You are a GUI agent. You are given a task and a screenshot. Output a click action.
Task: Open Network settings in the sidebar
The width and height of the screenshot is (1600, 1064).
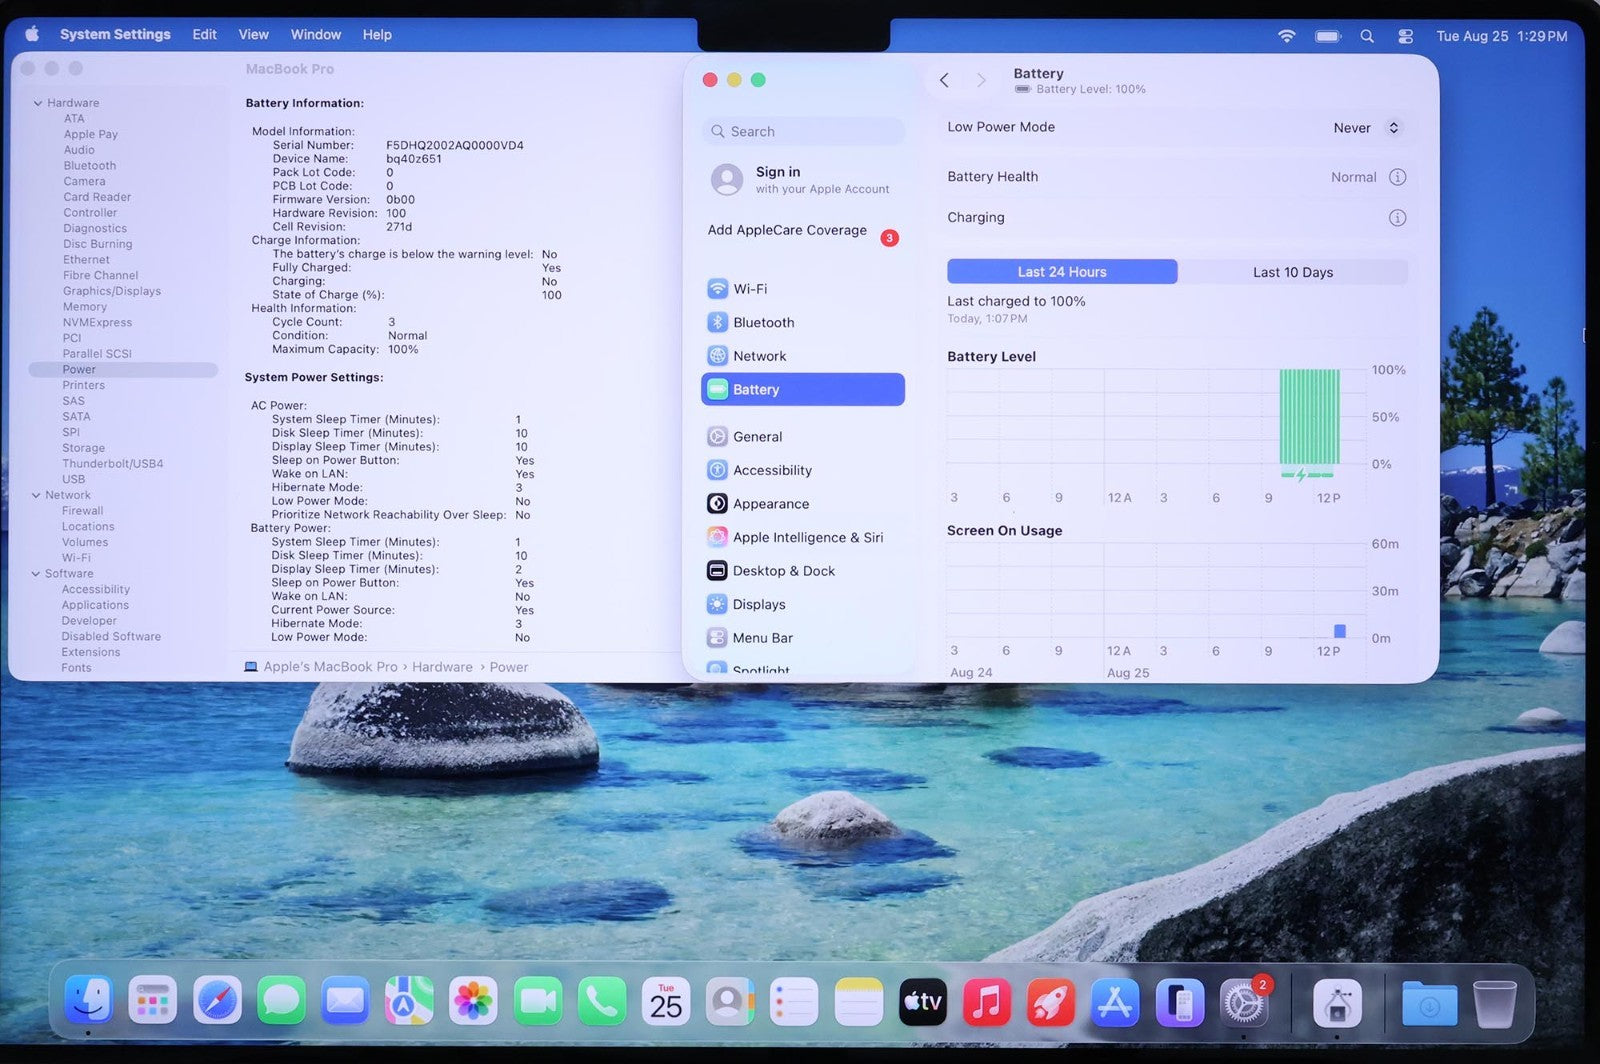(803, 356)
